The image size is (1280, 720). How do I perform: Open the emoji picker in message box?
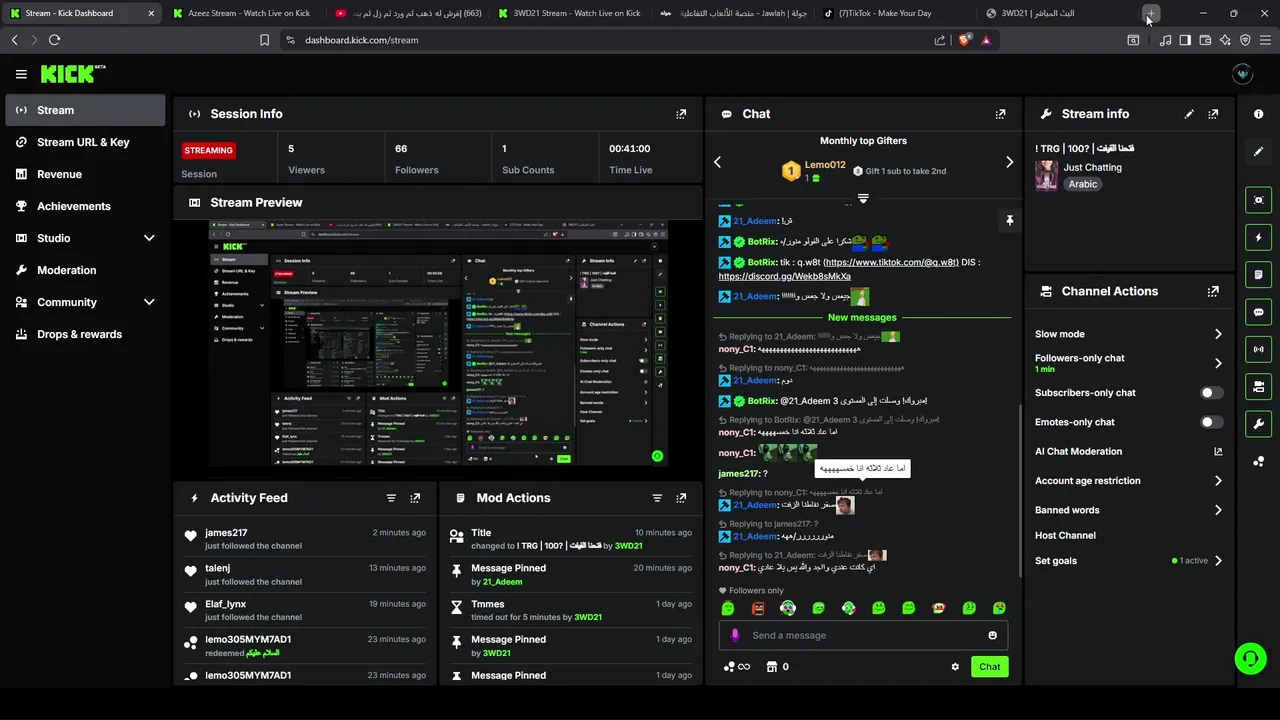(x=992, y=635)
